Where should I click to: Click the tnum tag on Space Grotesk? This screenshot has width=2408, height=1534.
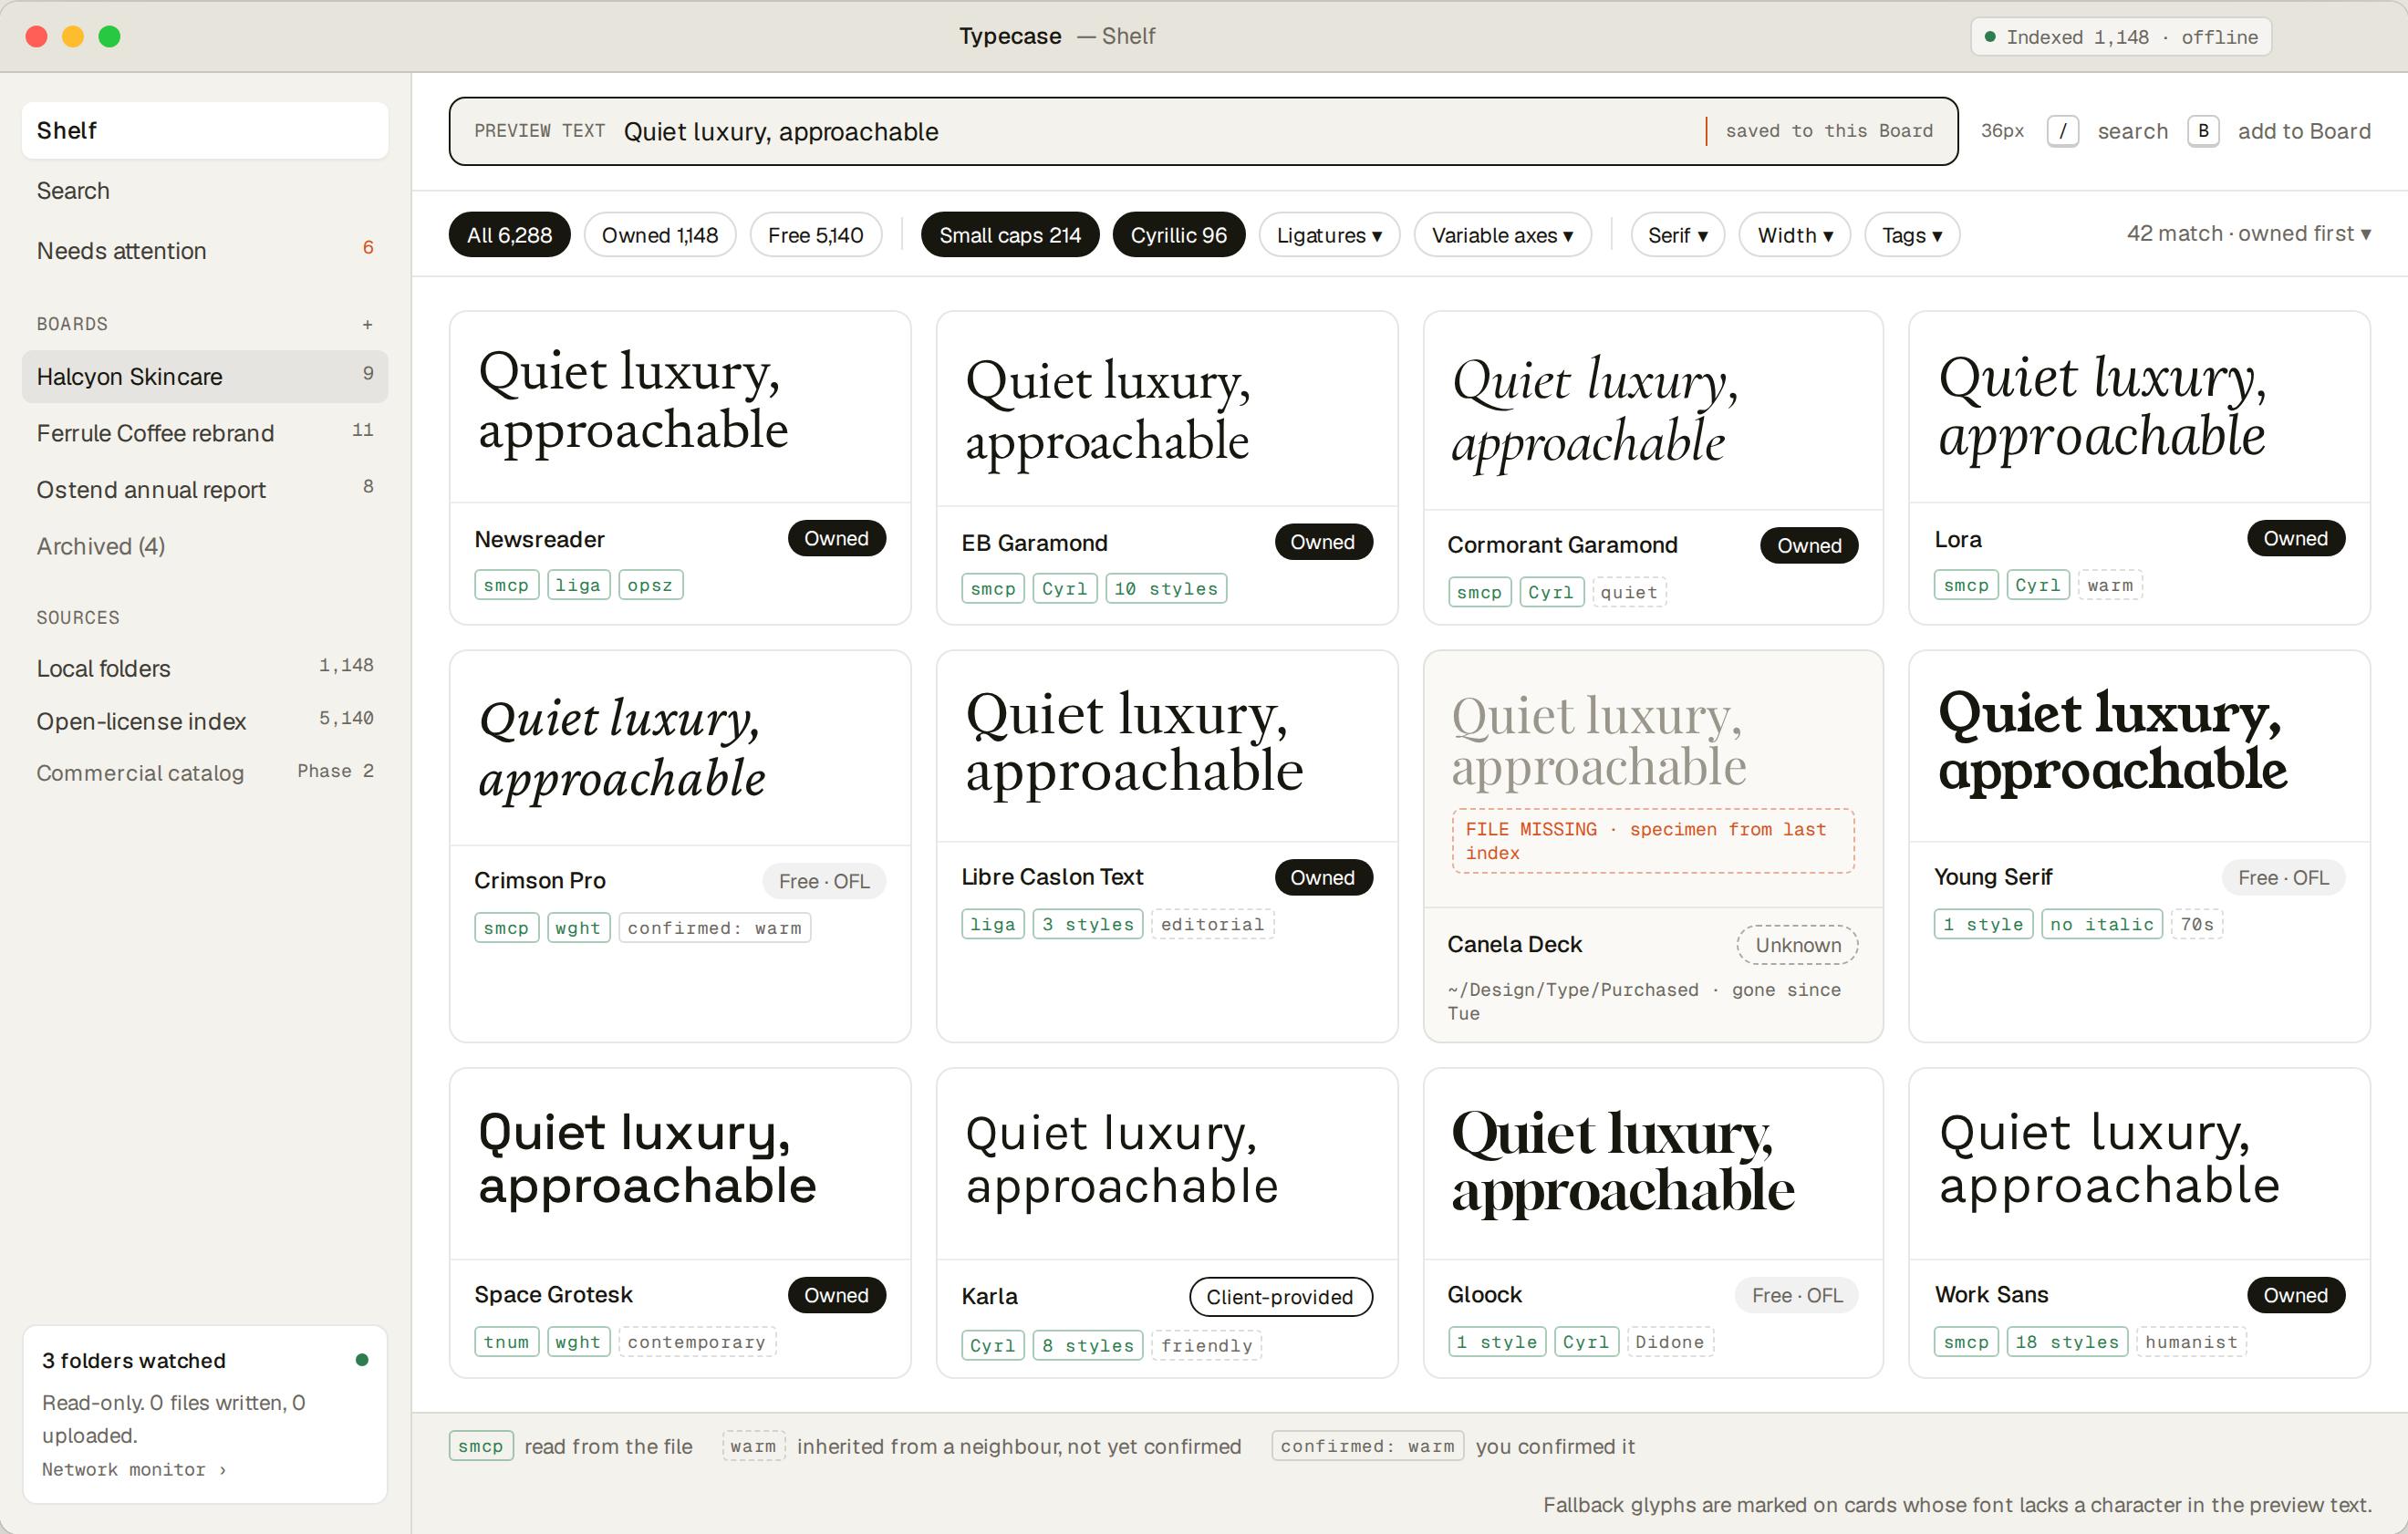506,1342
